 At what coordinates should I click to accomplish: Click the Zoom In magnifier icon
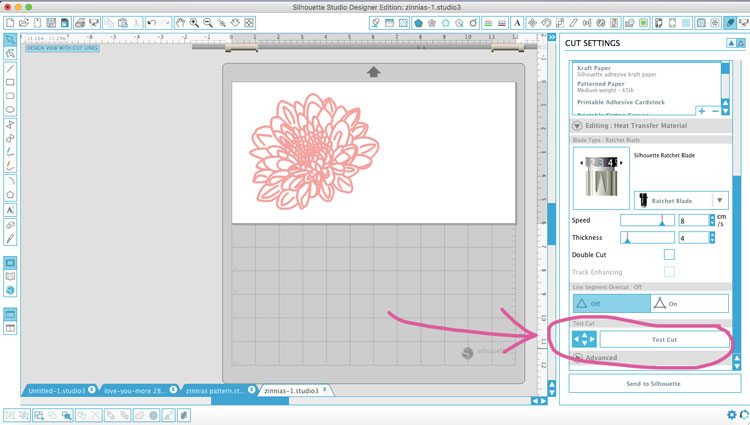[194, 22]
